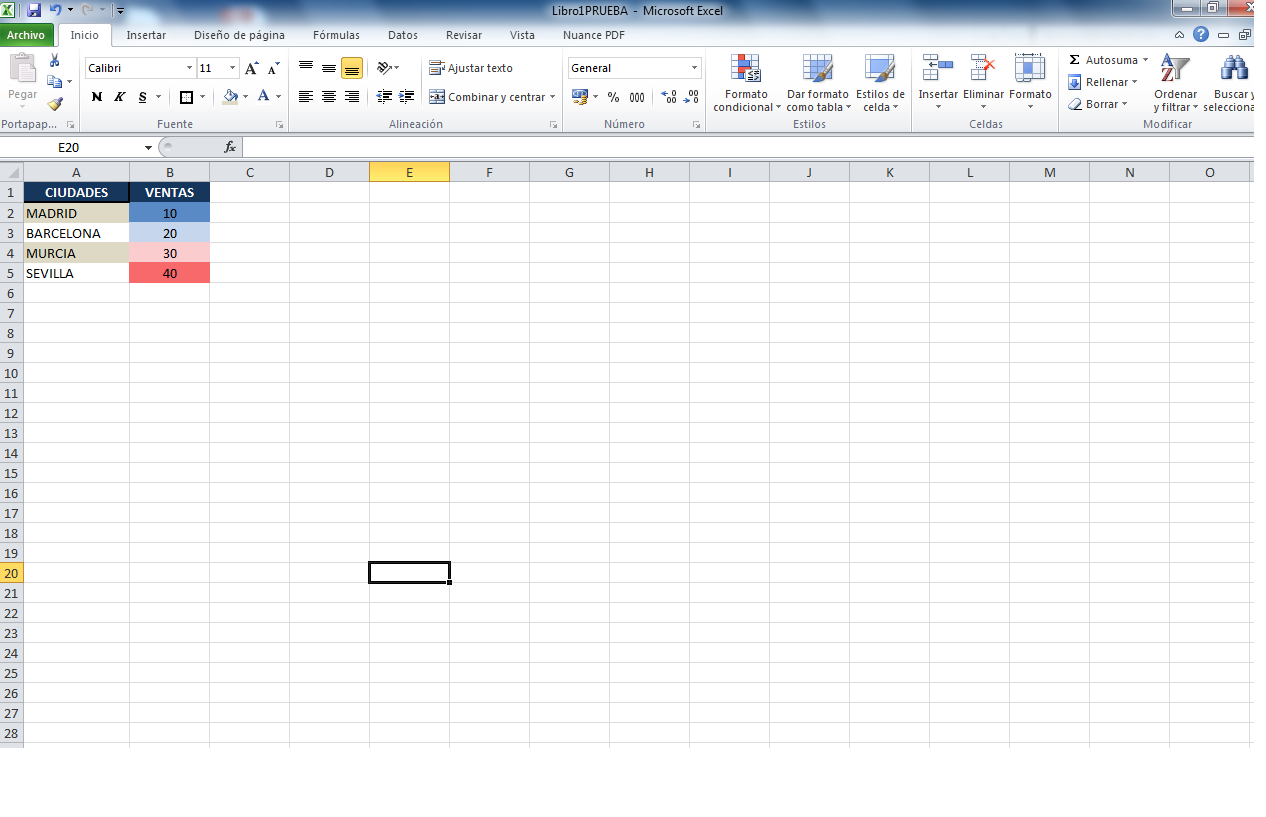The image size is (1266, 817).
Task: Open the General number format dropdown
Action: pos(695,68)
